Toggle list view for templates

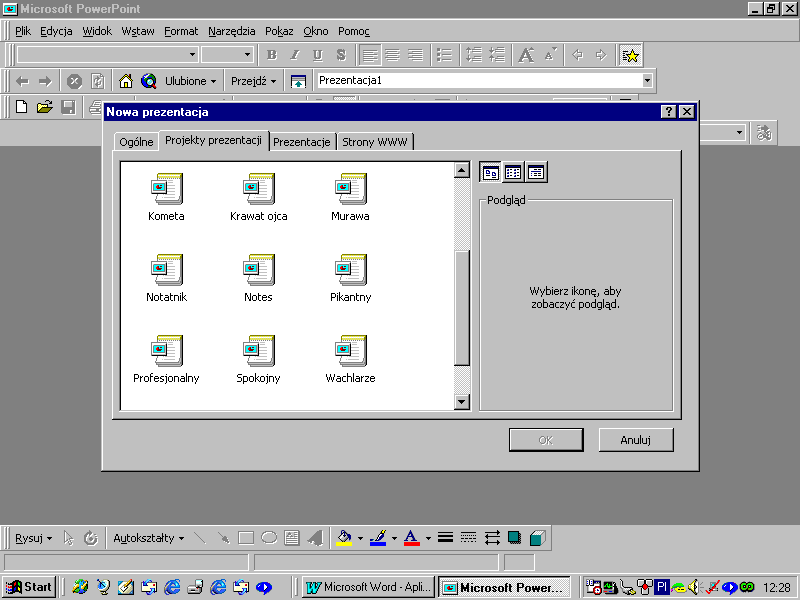(x=513, y=172)
